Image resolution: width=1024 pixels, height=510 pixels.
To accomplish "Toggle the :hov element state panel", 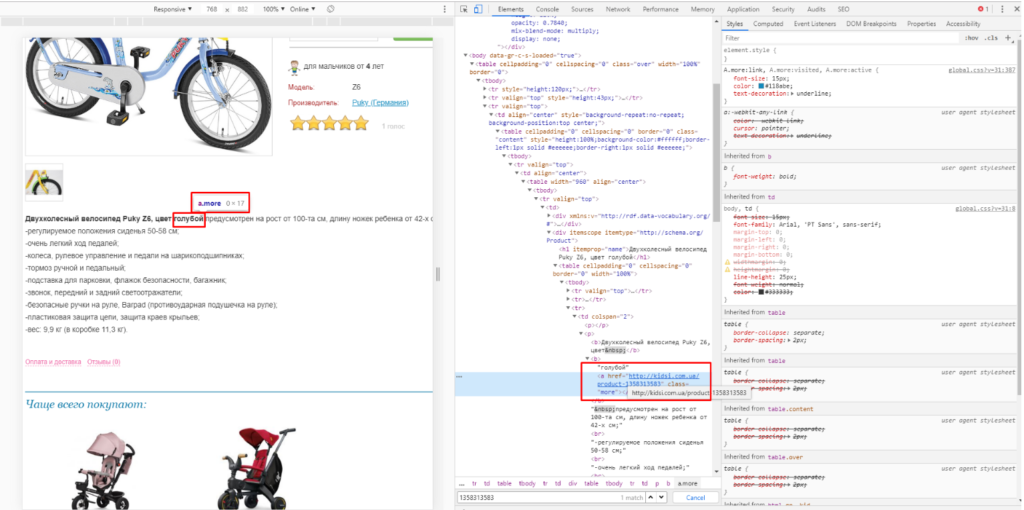I will tap(970, 38).
